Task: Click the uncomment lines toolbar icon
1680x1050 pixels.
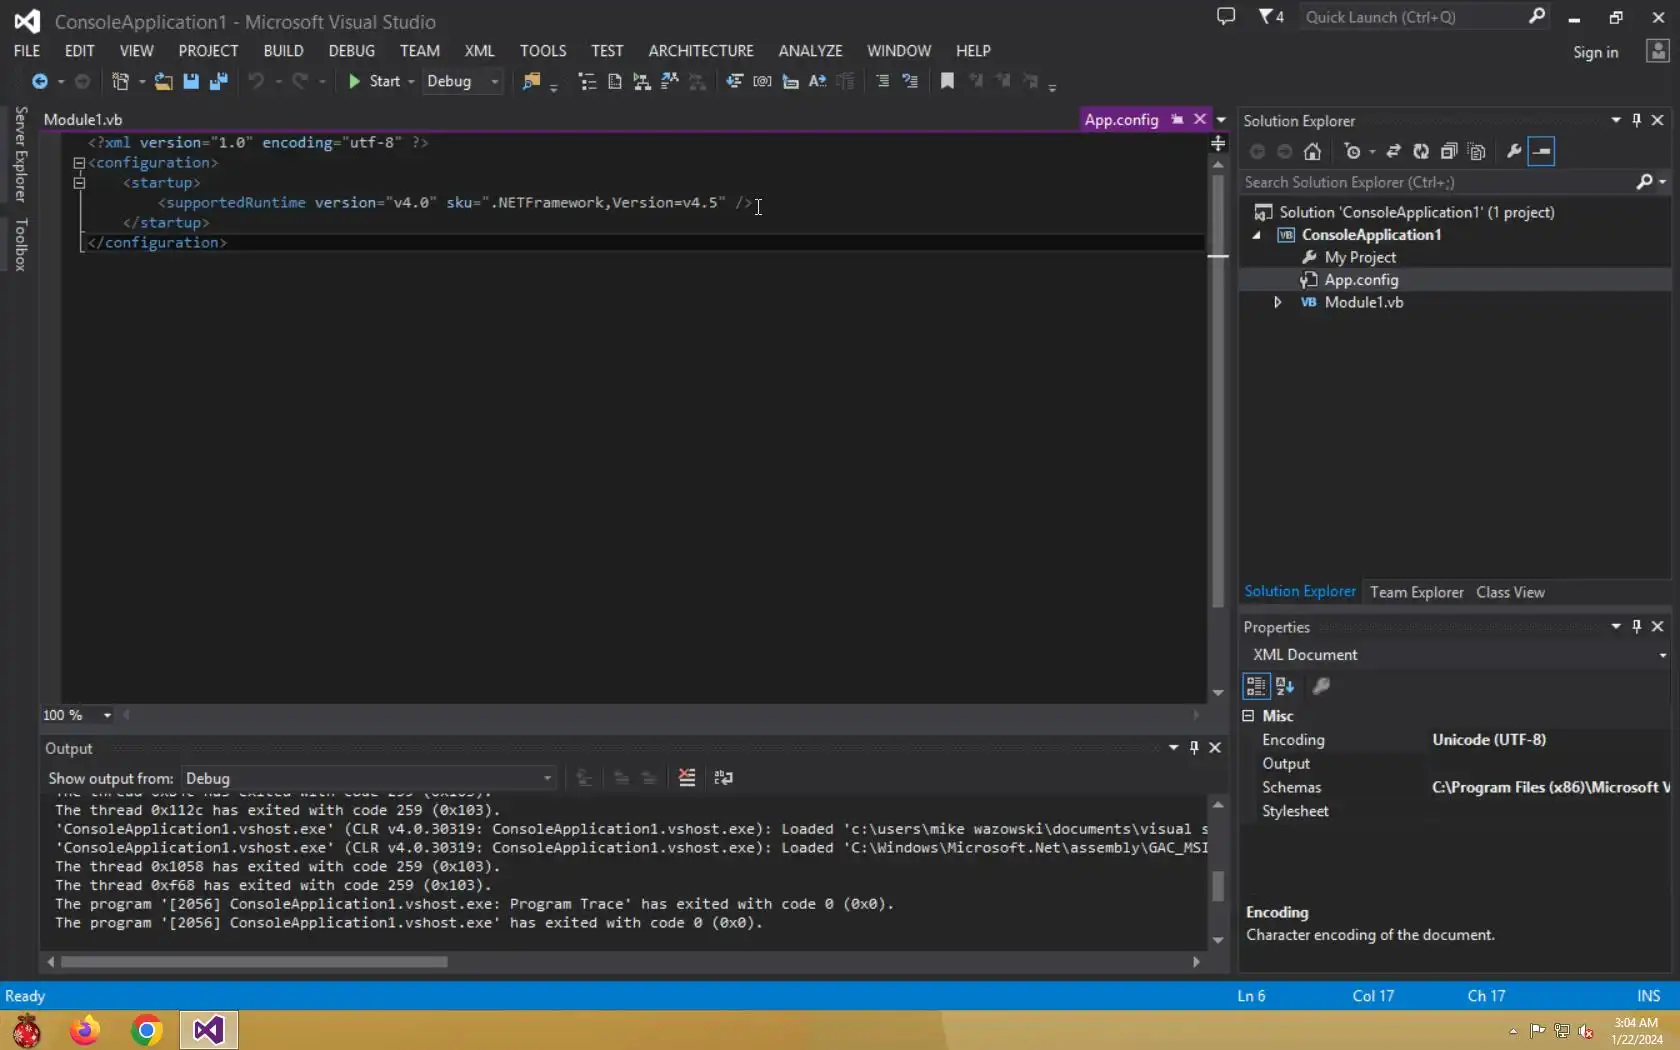Action: 910,81
